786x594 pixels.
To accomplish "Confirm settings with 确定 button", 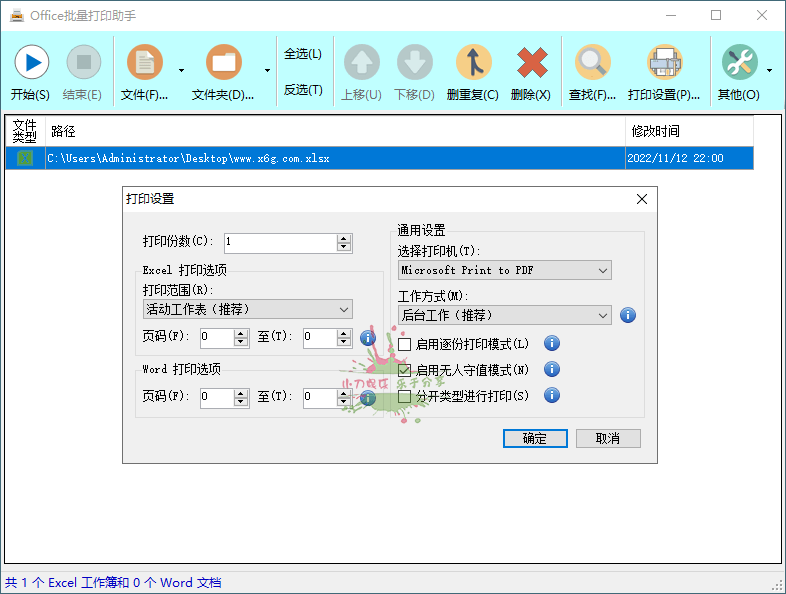I will [535, 438].
